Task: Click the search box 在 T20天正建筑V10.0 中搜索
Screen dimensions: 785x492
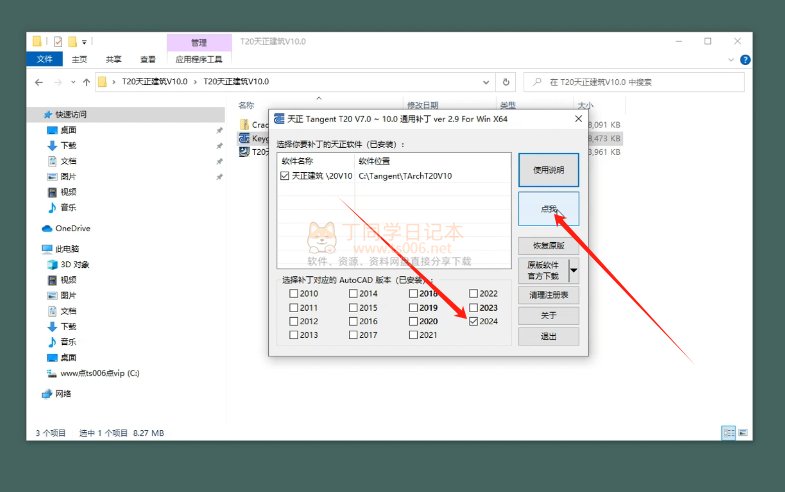Action: (634, 82)
